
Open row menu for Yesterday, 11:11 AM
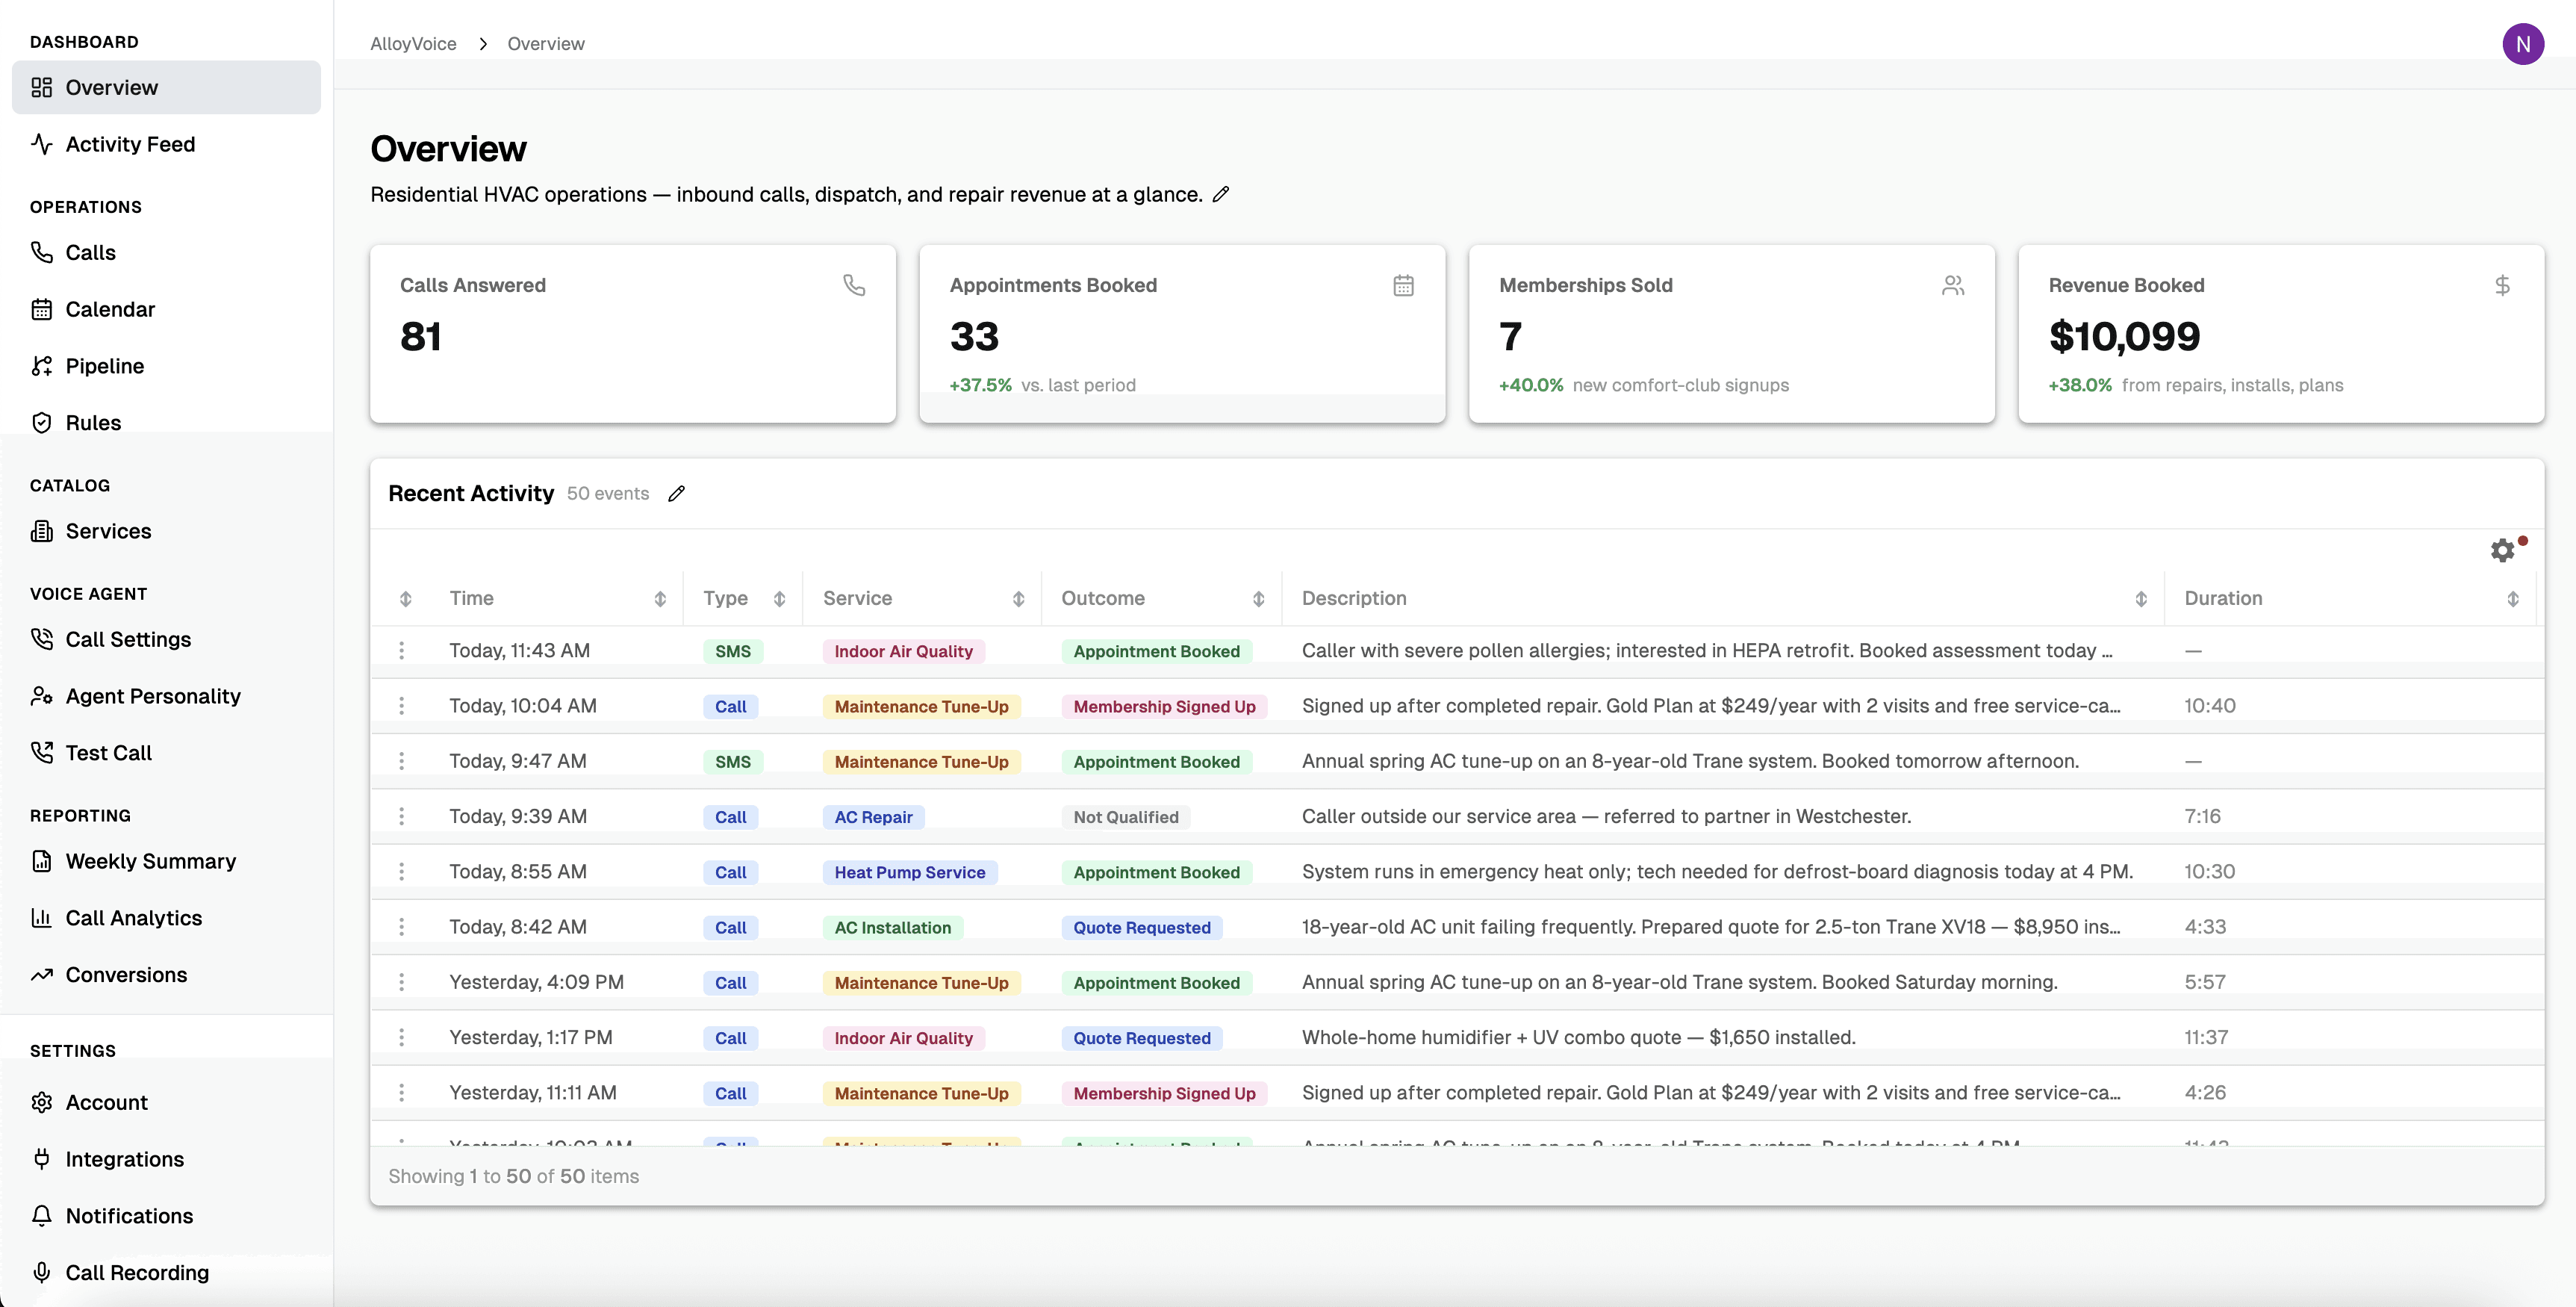pos(402,1092)
